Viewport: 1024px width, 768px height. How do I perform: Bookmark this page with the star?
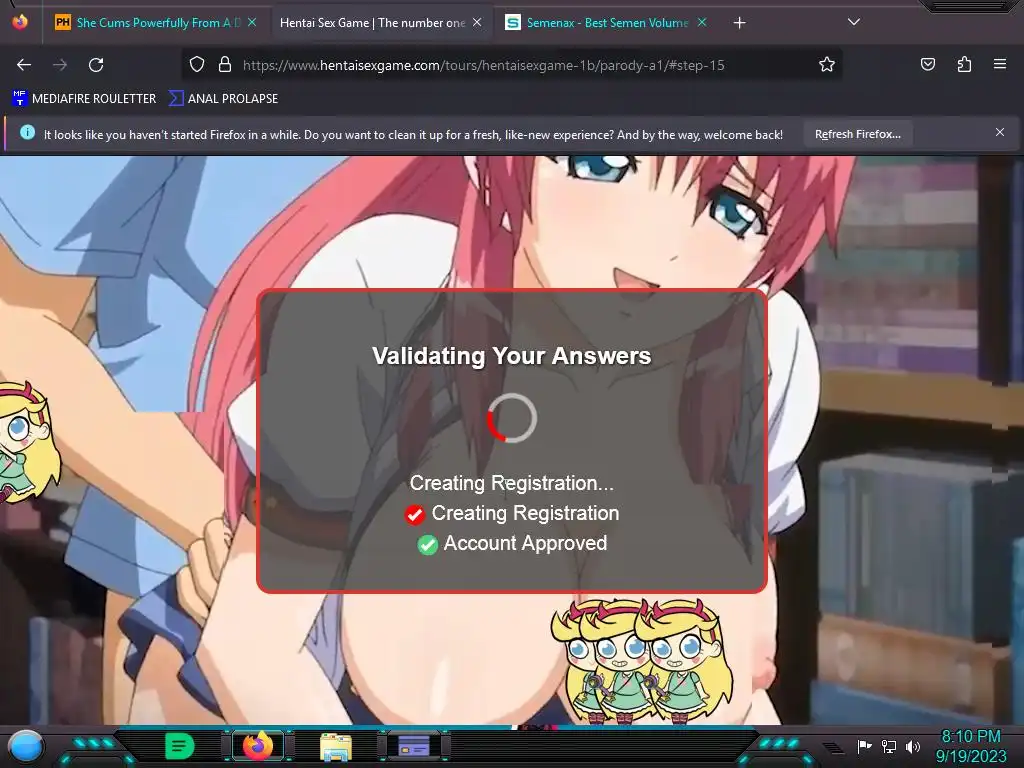point(827,65)
